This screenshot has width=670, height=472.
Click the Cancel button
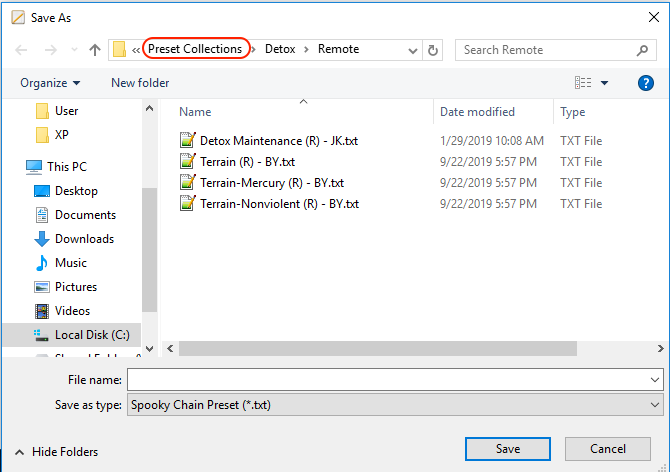pos(607,449)
